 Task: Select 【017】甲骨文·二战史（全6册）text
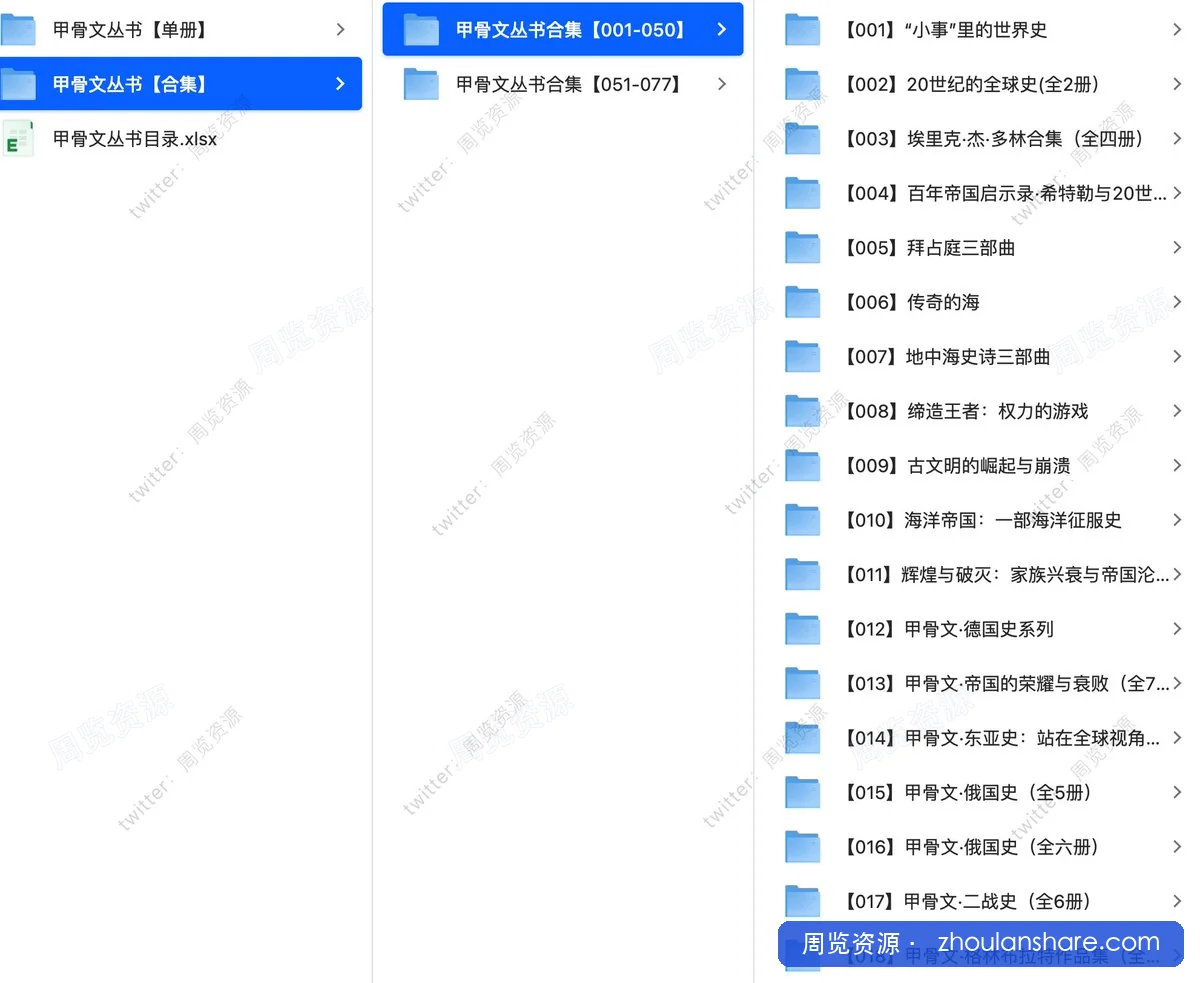click(966, 902)
